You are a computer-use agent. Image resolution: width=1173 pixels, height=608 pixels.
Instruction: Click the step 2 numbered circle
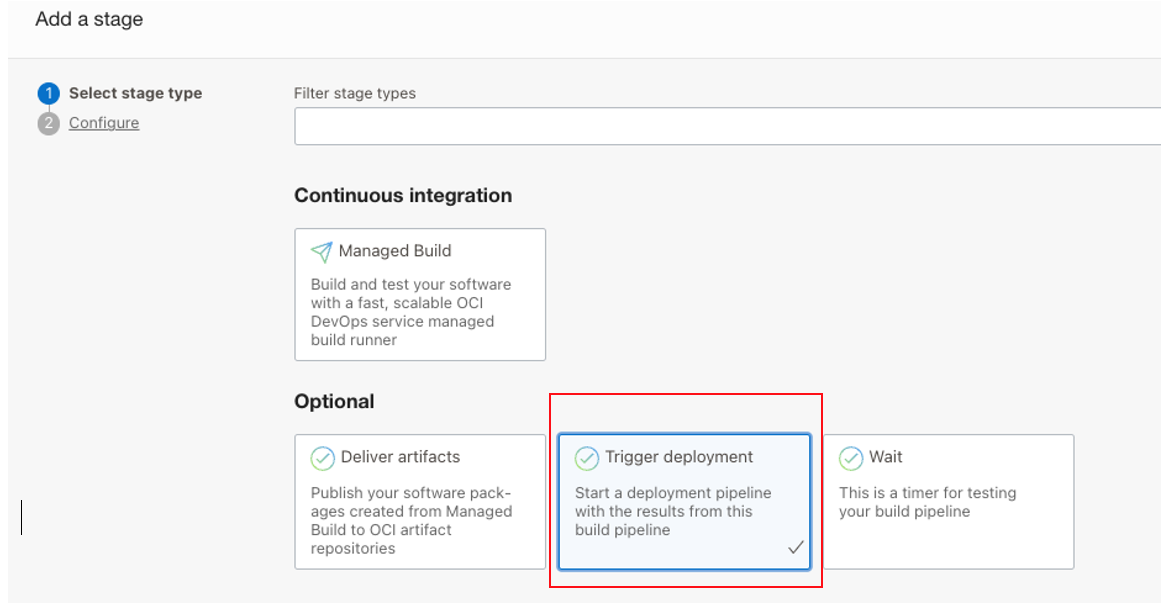[x=48, y=123]
